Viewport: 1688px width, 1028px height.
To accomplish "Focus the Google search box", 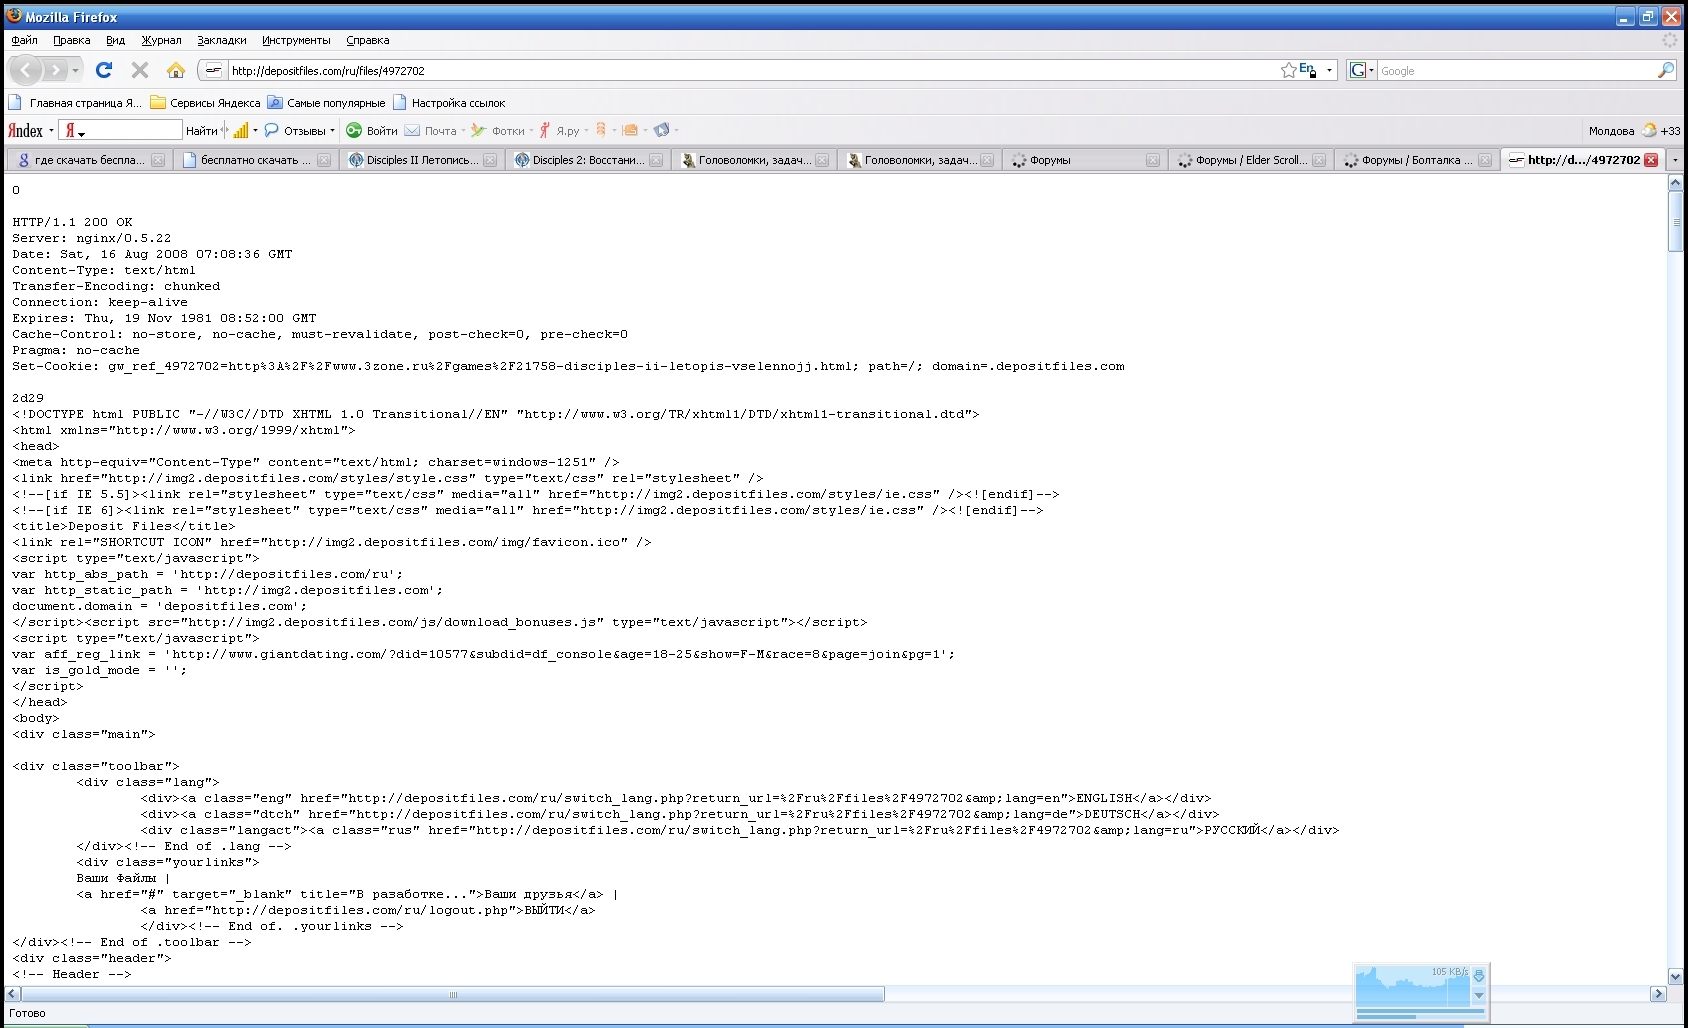I will coord(1516,71).
